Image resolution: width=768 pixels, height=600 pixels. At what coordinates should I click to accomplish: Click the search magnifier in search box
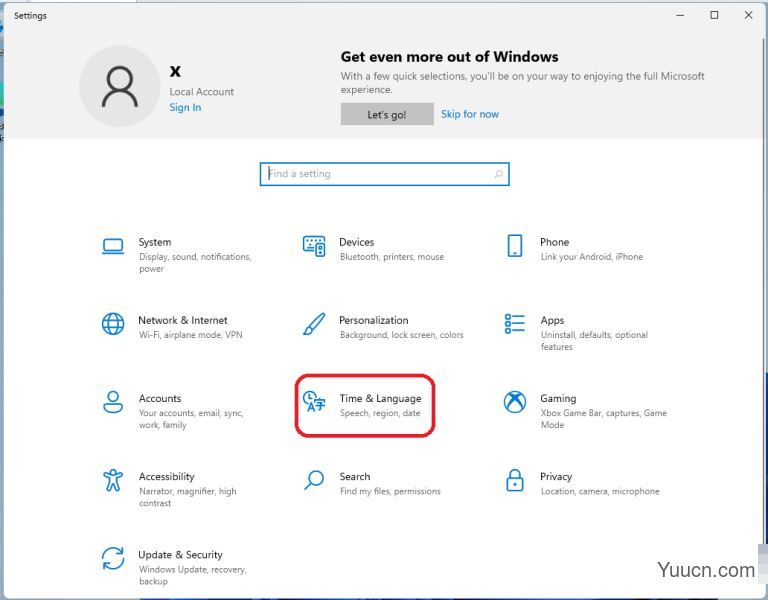[499, 174]
